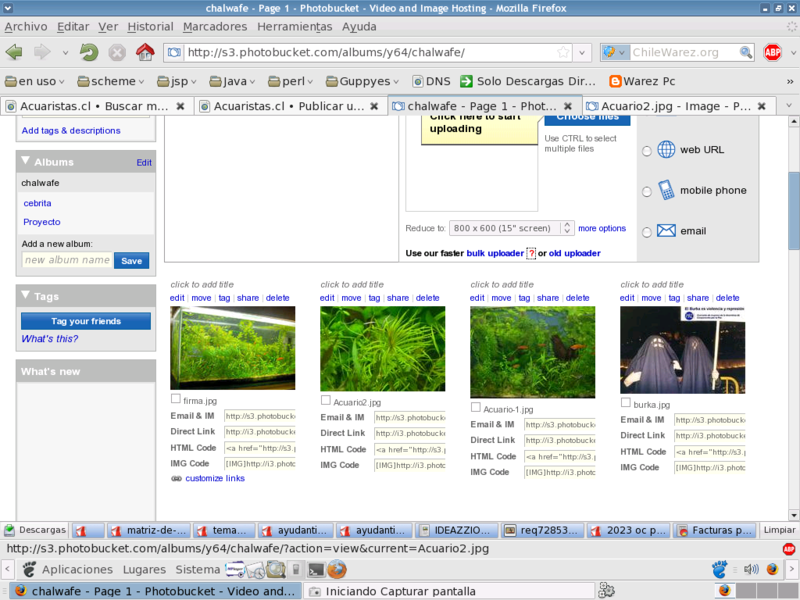
Task: Click the Firefox reload page icon
Action: tap(90, 52)
